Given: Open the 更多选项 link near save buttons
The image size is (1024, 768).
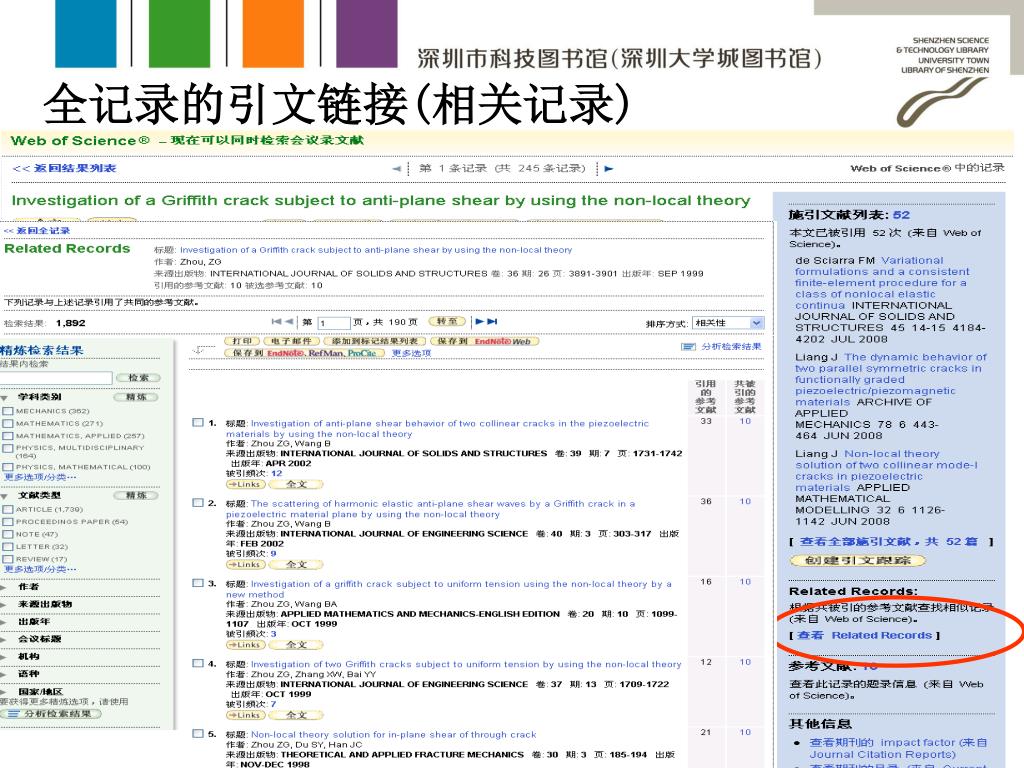Looking at the screenshot, I should tap(411, 353).
